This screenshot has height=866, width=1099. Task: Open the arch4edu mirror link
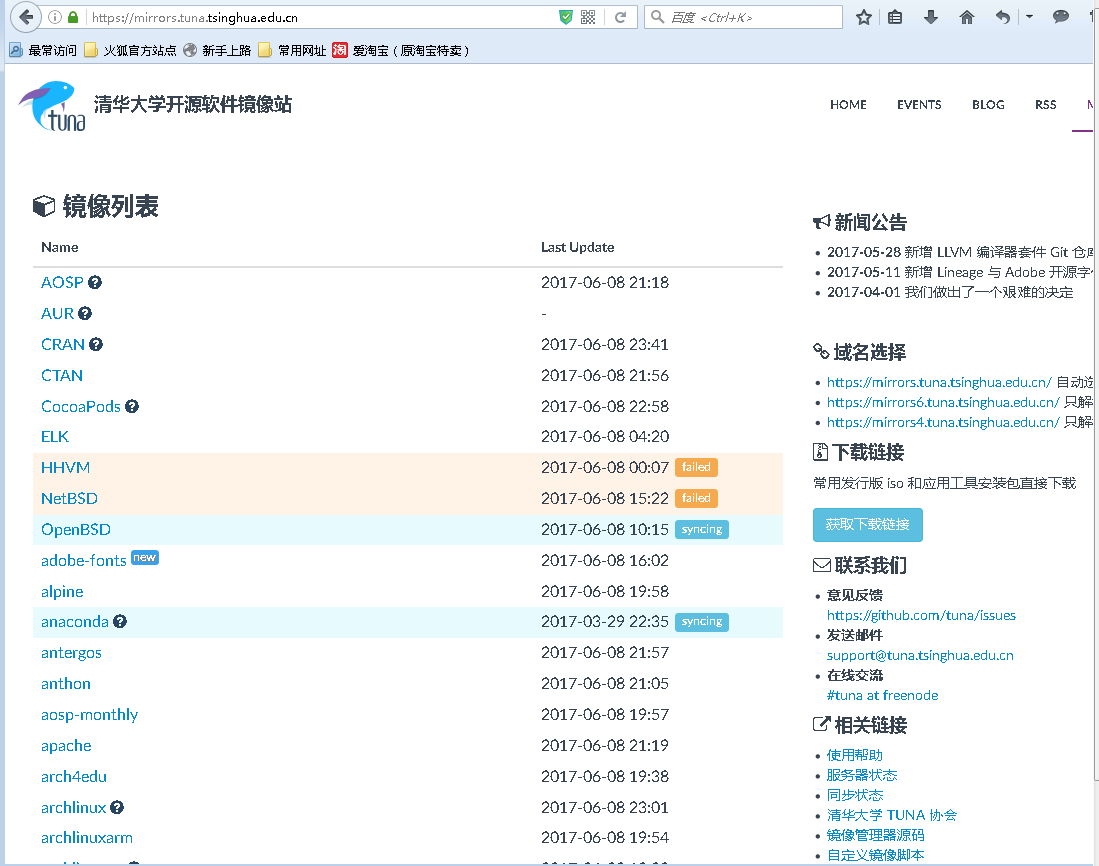point(74,776)
